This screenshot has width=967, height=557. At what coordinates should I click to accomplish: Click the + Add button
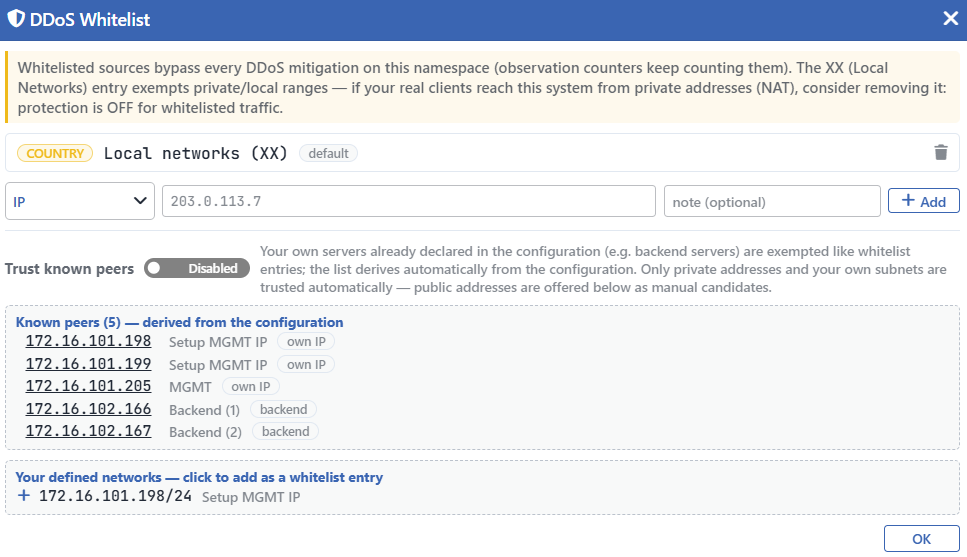(923, 200)
